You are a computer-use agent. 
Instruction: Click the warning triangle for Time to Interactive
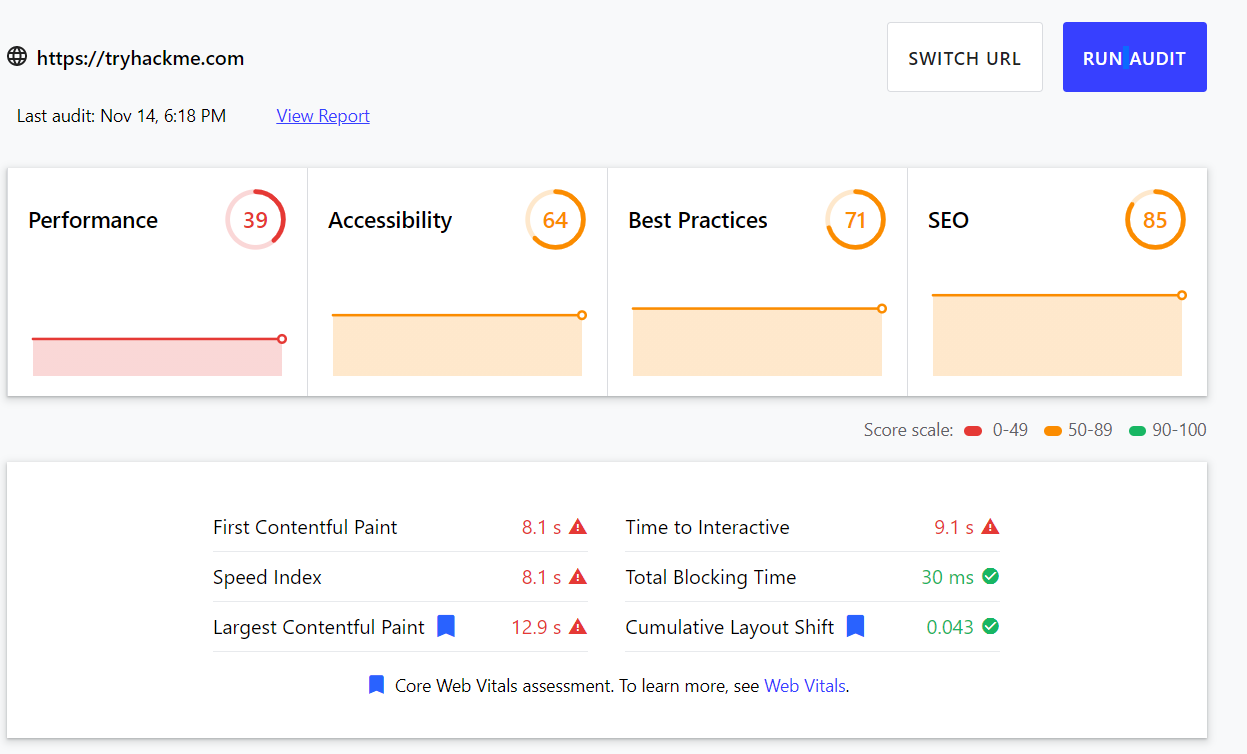click(x=990, y=527)
